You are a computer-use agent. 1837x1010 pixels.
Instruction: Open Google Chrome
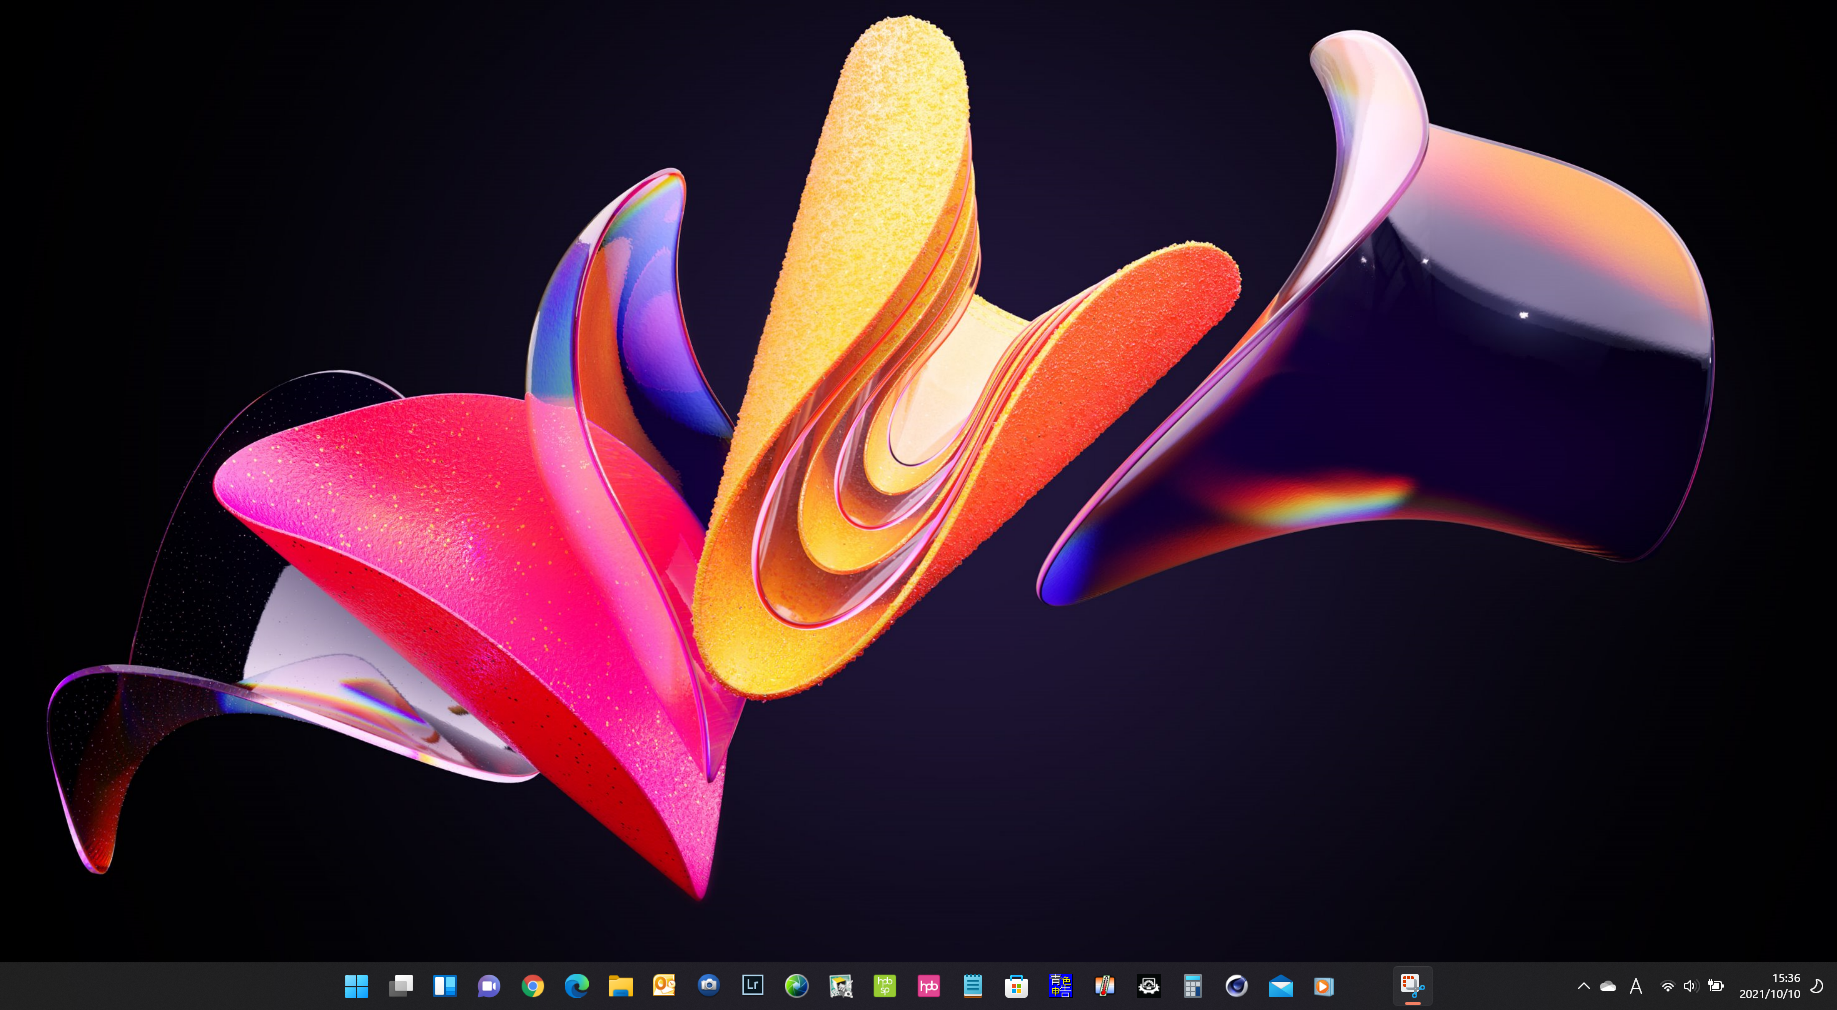(x=533, y=986)
